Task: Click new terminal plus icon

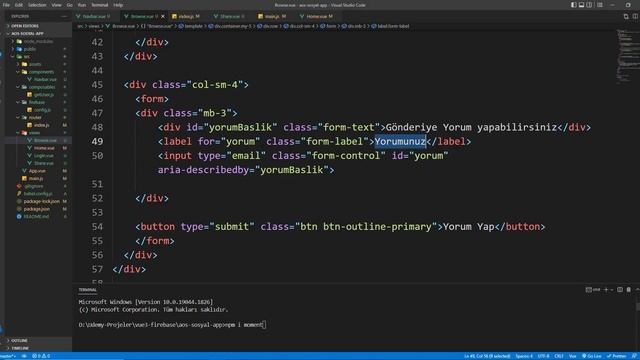Action: click(x=606, y=290)
